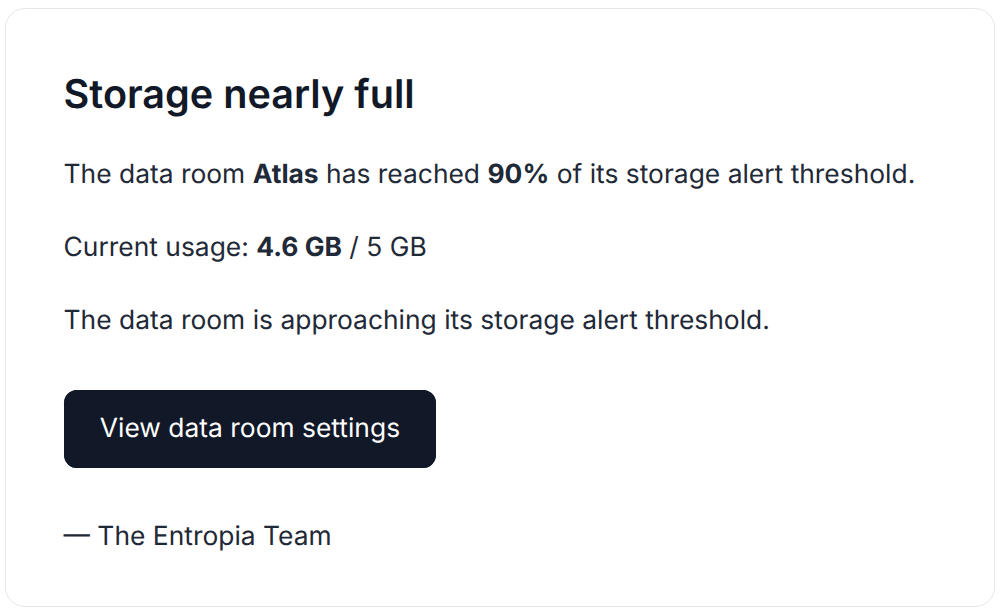Click the word Storage in the heading
Viewport: 1000px width, 615px height.
140,94
